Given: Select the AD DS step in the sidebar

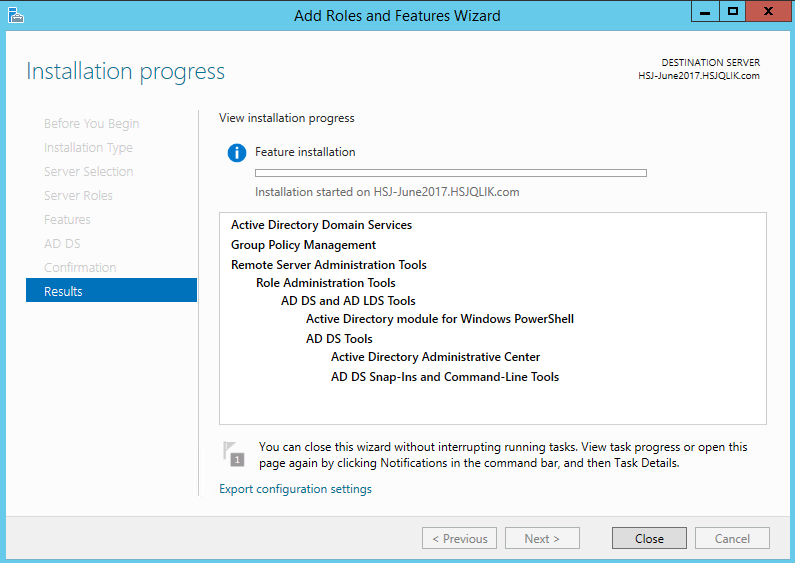Looking at the screenshot, I should click(62, 243).
